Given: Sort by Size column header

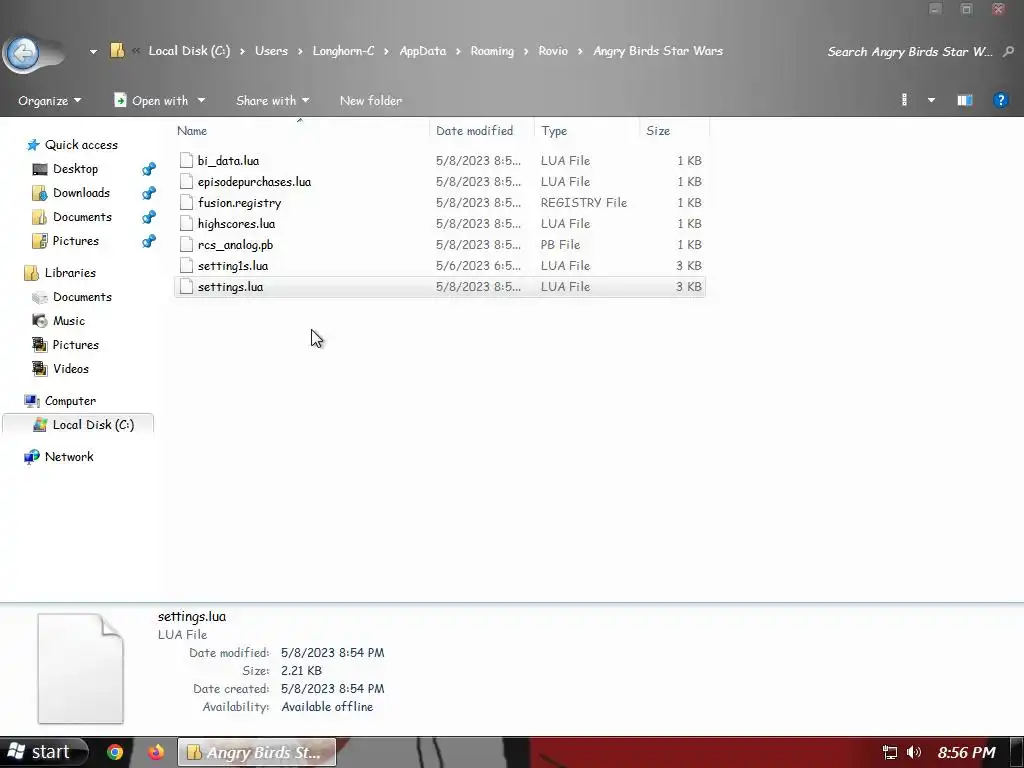Looking at the screenshot, I should (675, 131).
